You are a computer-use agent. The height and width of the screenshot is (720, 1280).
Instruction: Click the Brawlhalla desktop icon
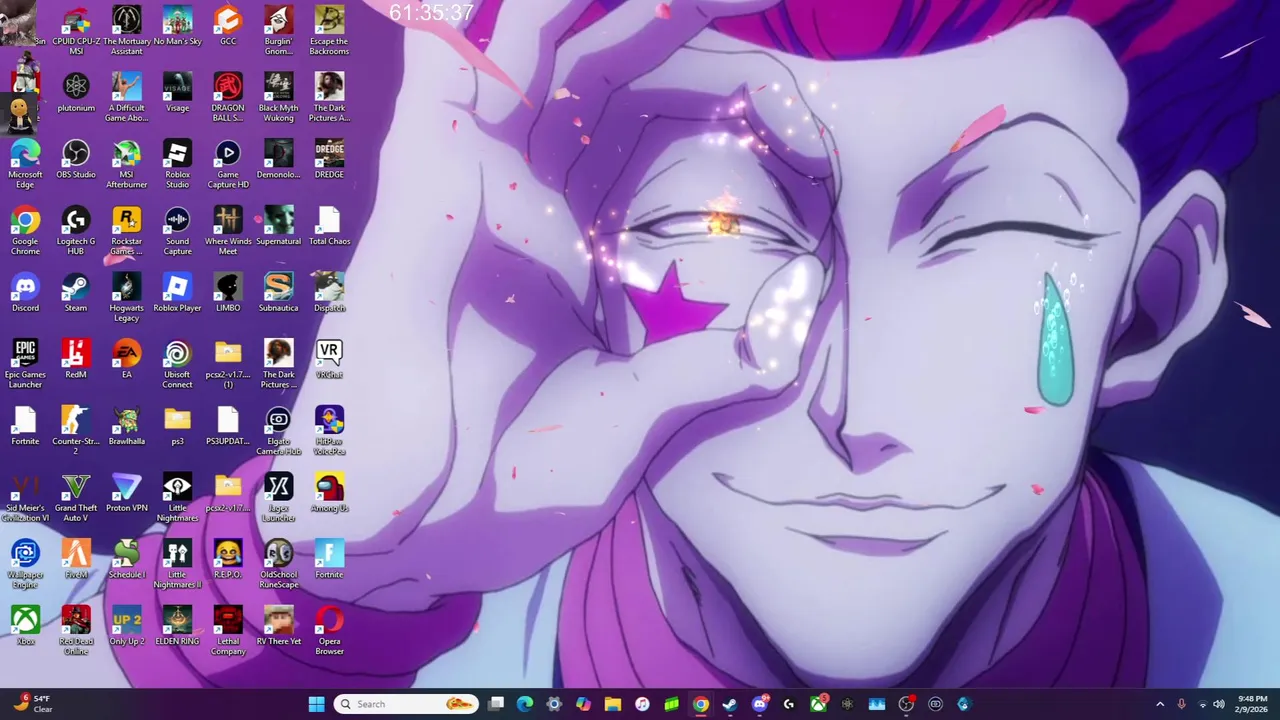[x=127, y=427]
